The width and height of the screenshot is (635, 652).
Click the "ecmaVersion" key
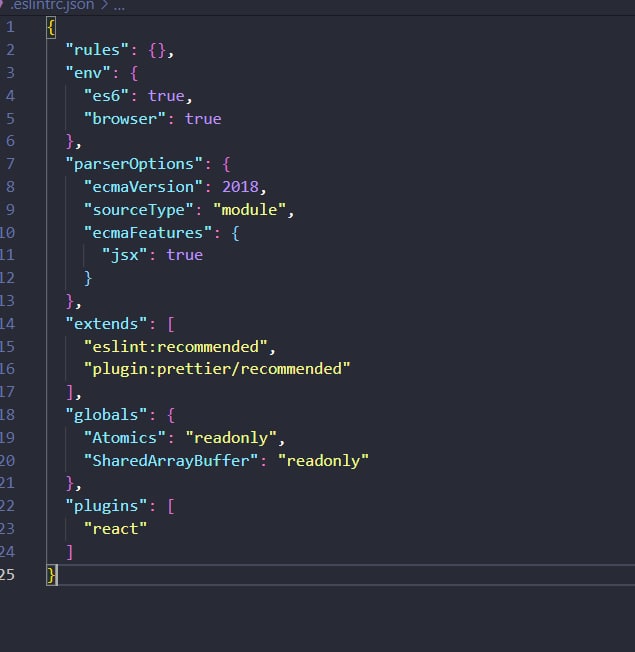(143, 187)
